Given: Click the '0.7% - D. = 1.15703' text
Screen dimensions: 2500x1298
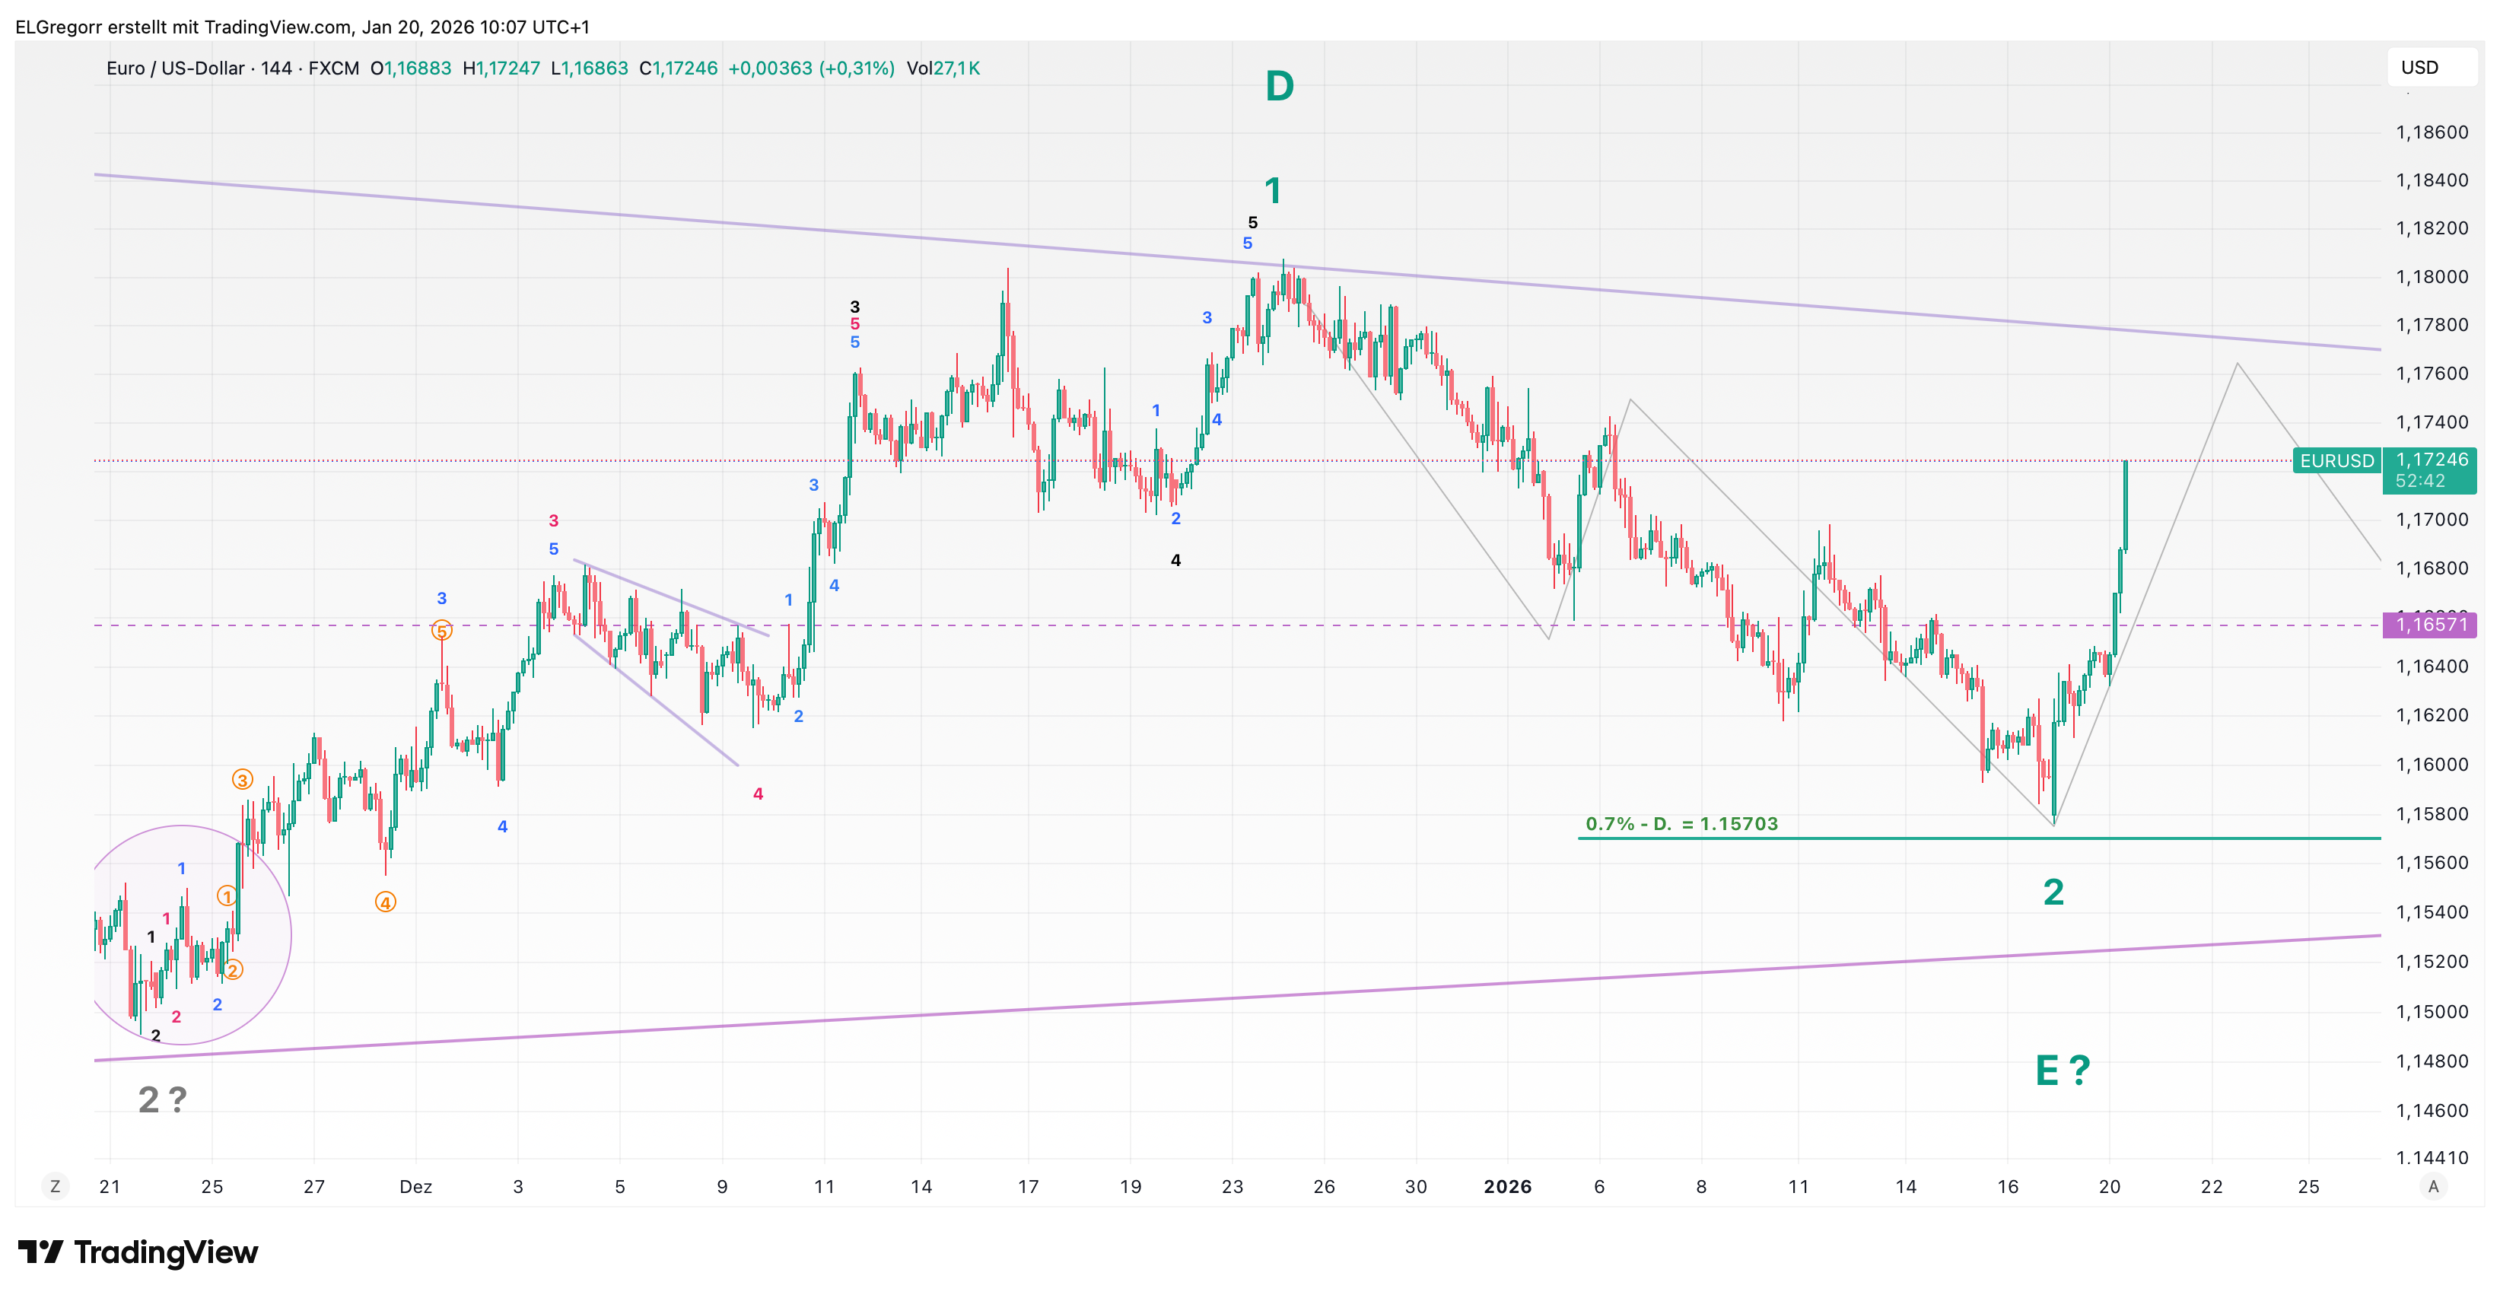Looking at the screenshot, I should [1681, 824].
